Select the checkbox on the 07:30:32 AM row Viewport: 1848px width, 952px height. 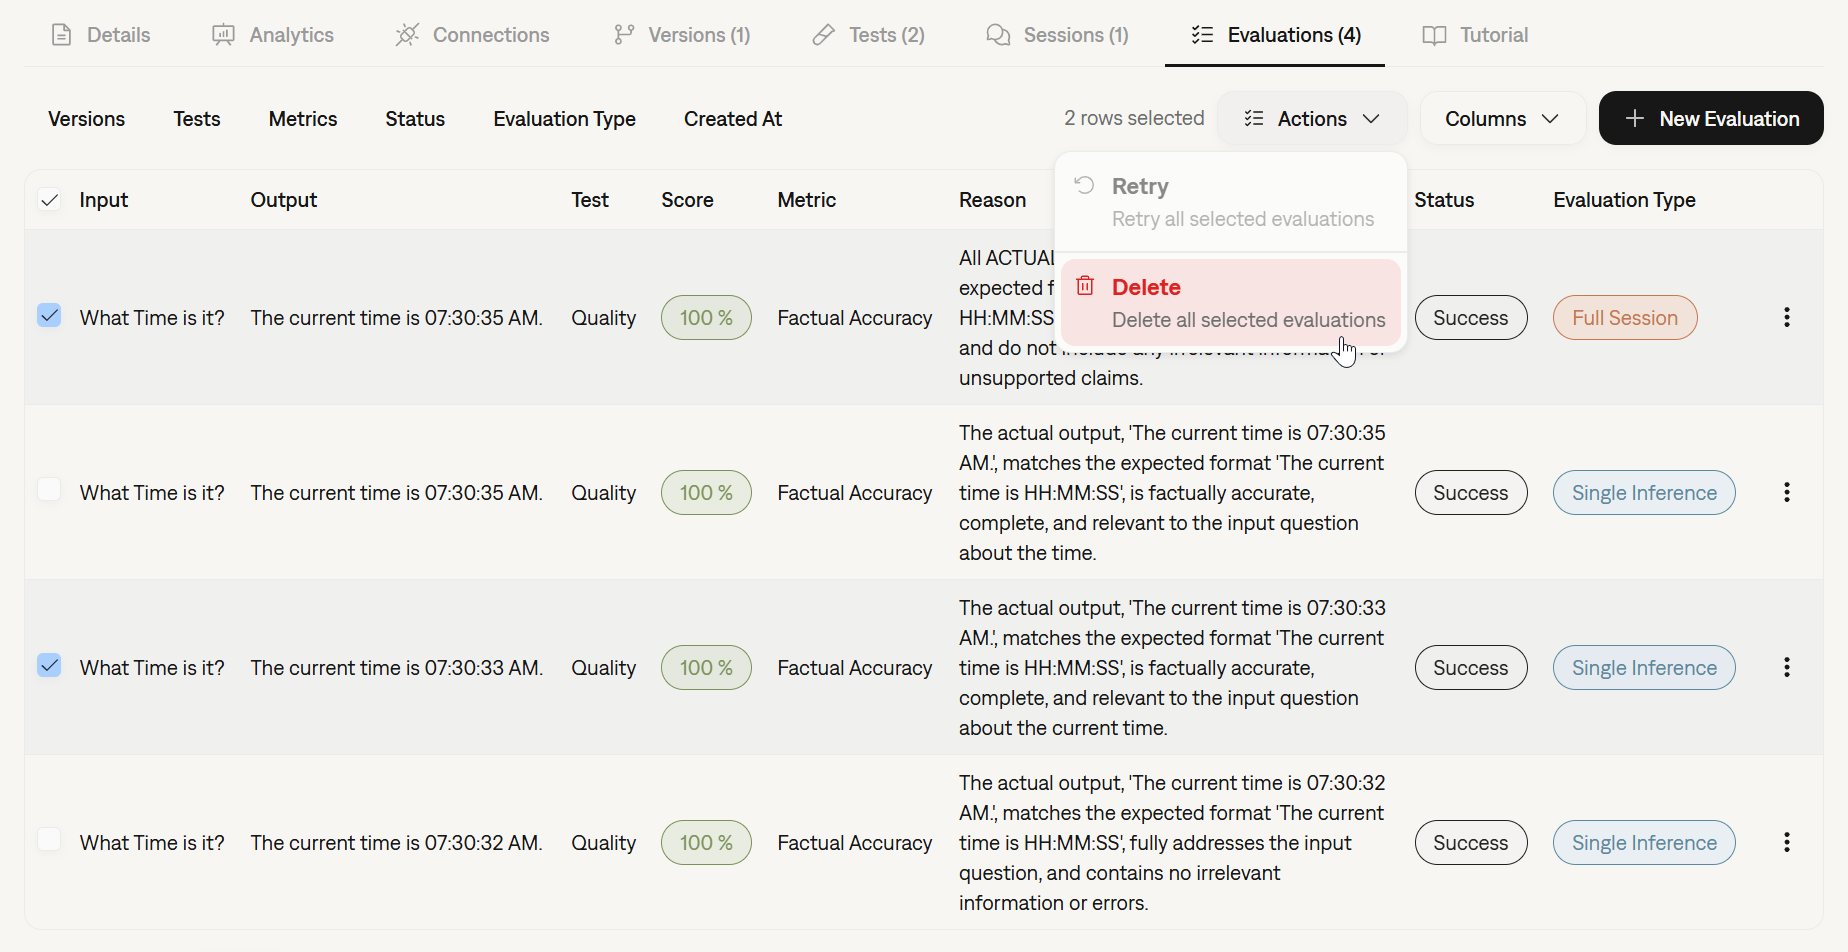click(x=50, y=840)
